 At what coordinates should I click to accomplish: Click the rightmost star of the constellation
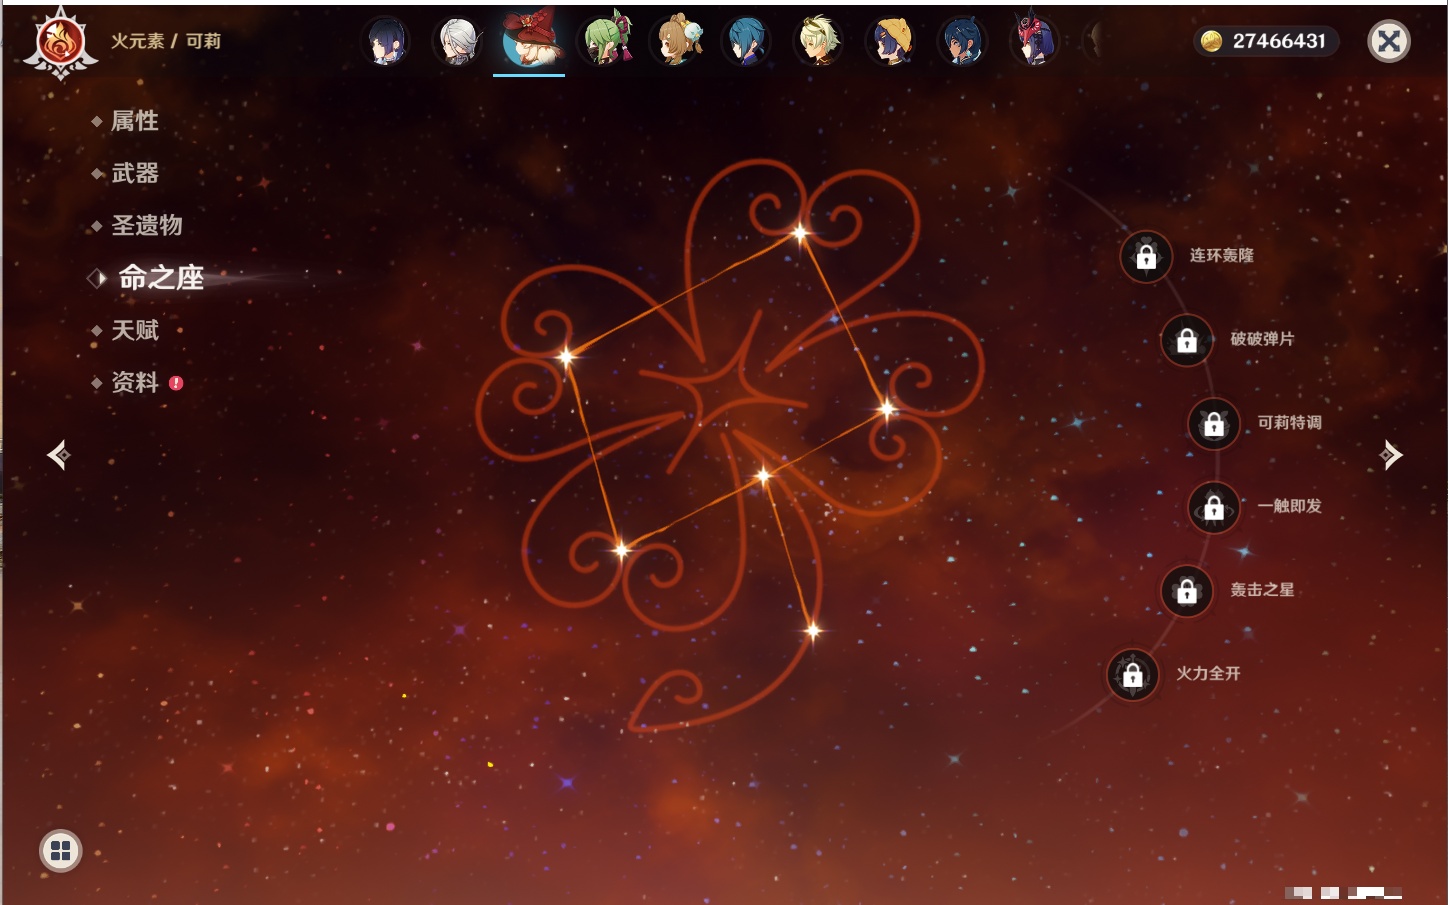pos(887,409)
